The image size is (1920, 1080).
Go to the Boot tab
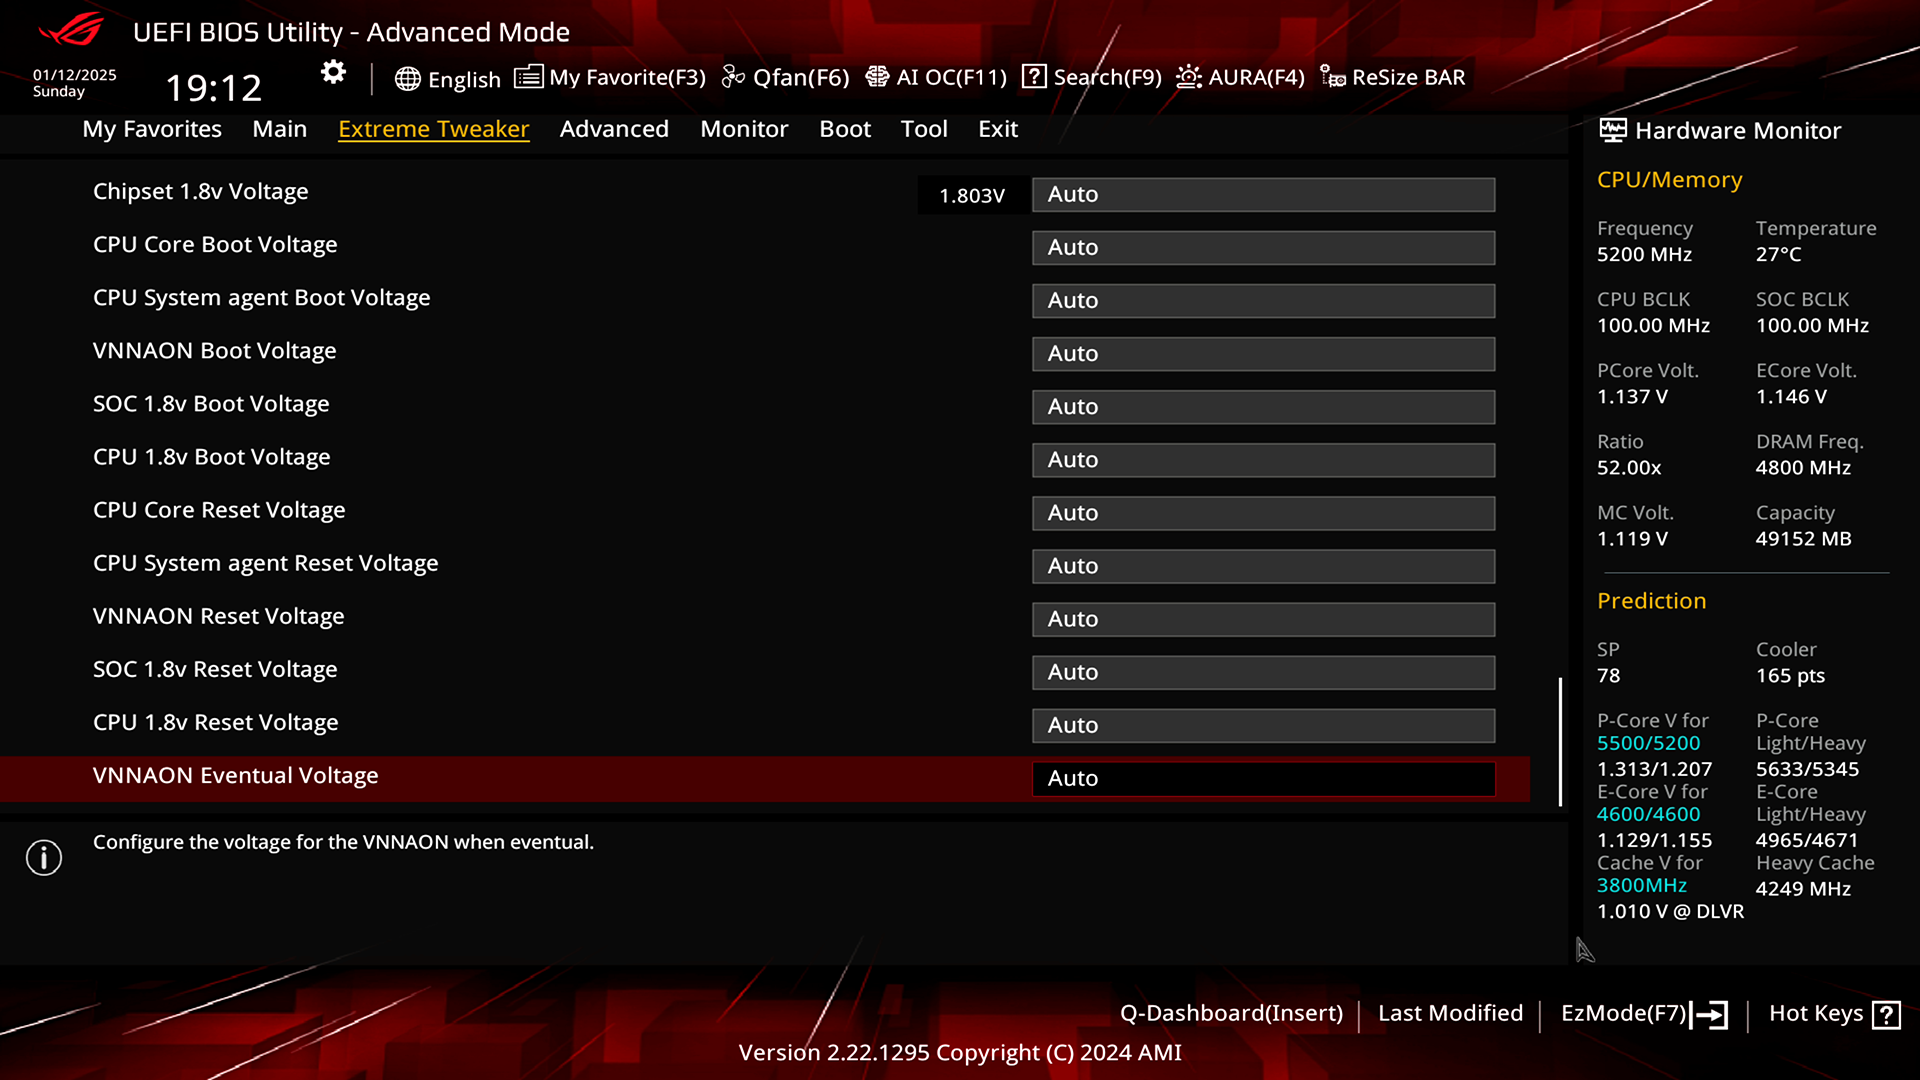(x=845, y=129)
